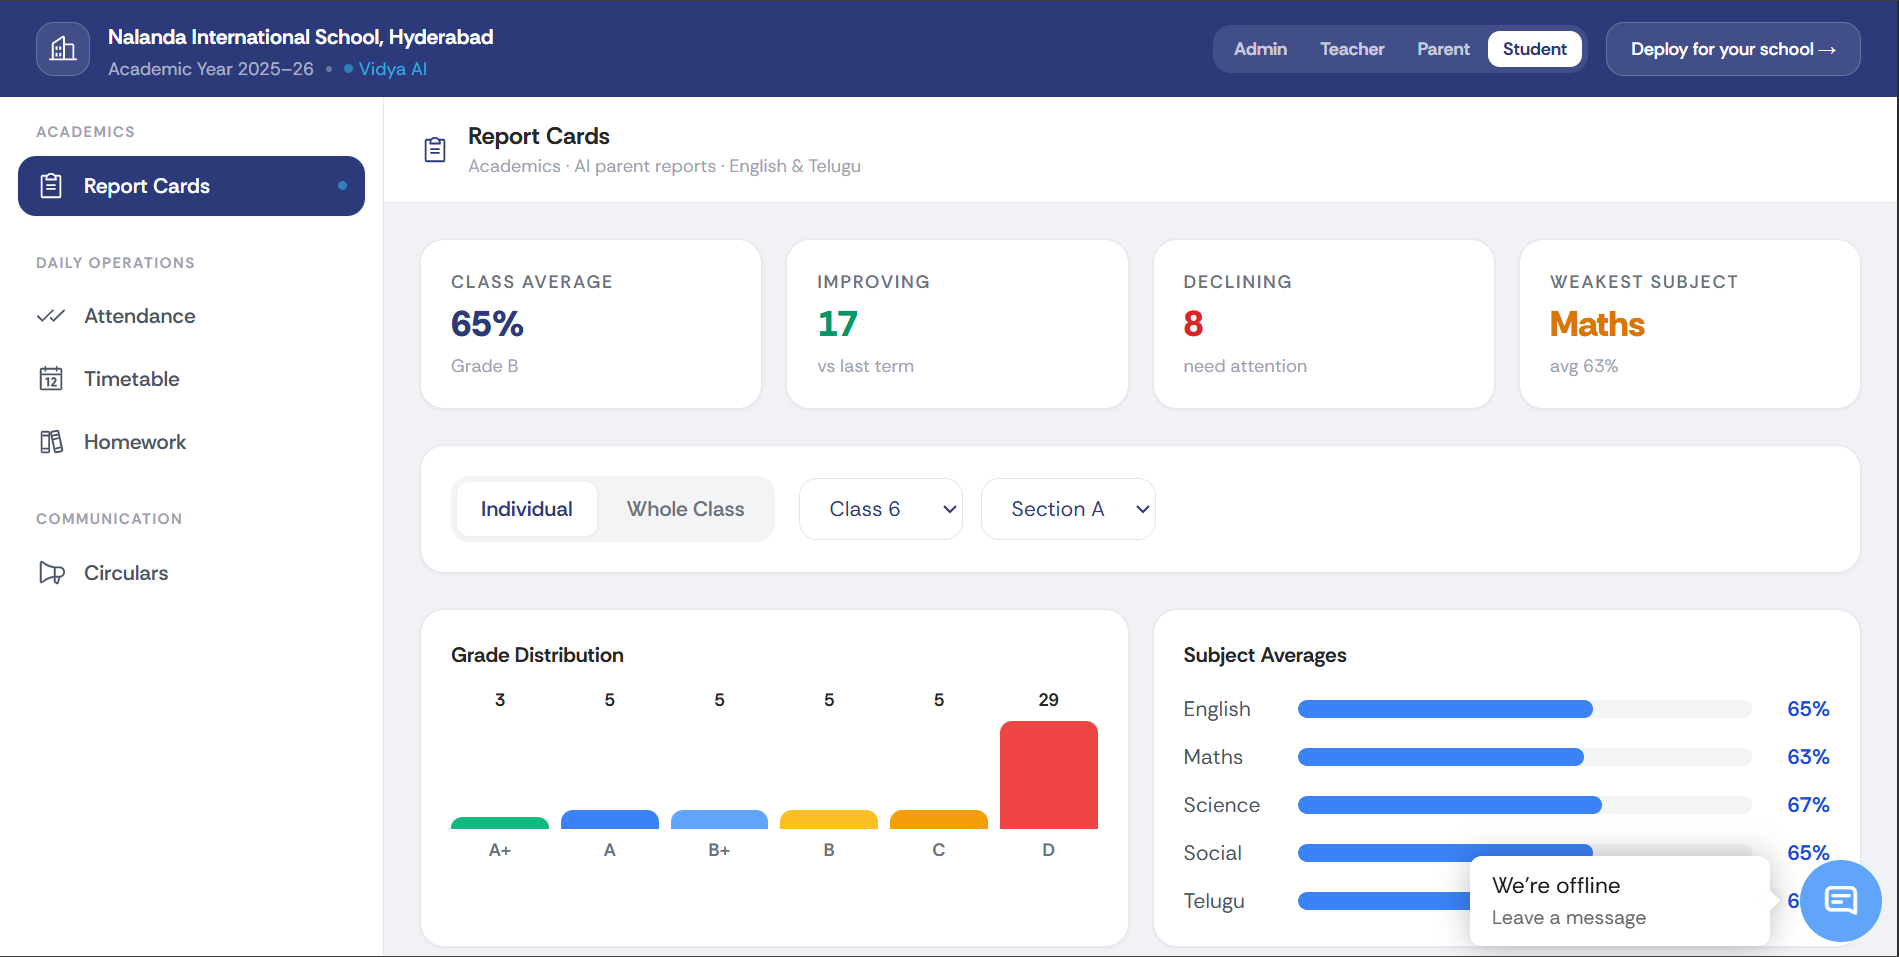Viewport: 1899px width, 957px height.
Task: Click the Attendance double-check icon
Action: pos(51,316)
